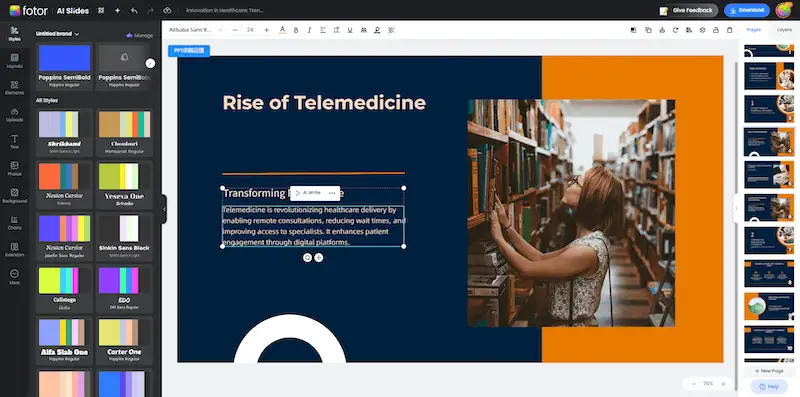Select the Rise of Telemedicine heading

324,103
